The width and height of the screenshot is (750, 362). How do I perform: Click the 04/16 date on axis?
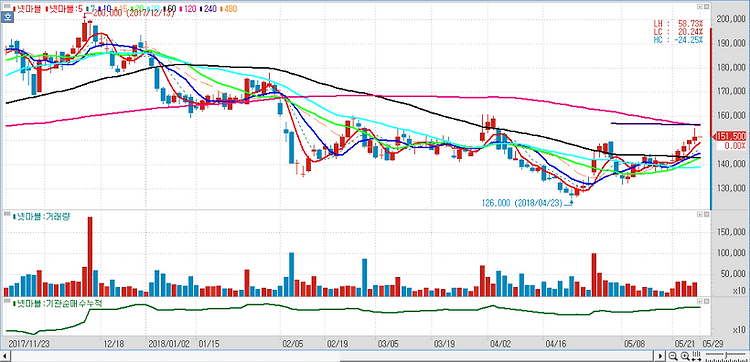coord(555,343)
